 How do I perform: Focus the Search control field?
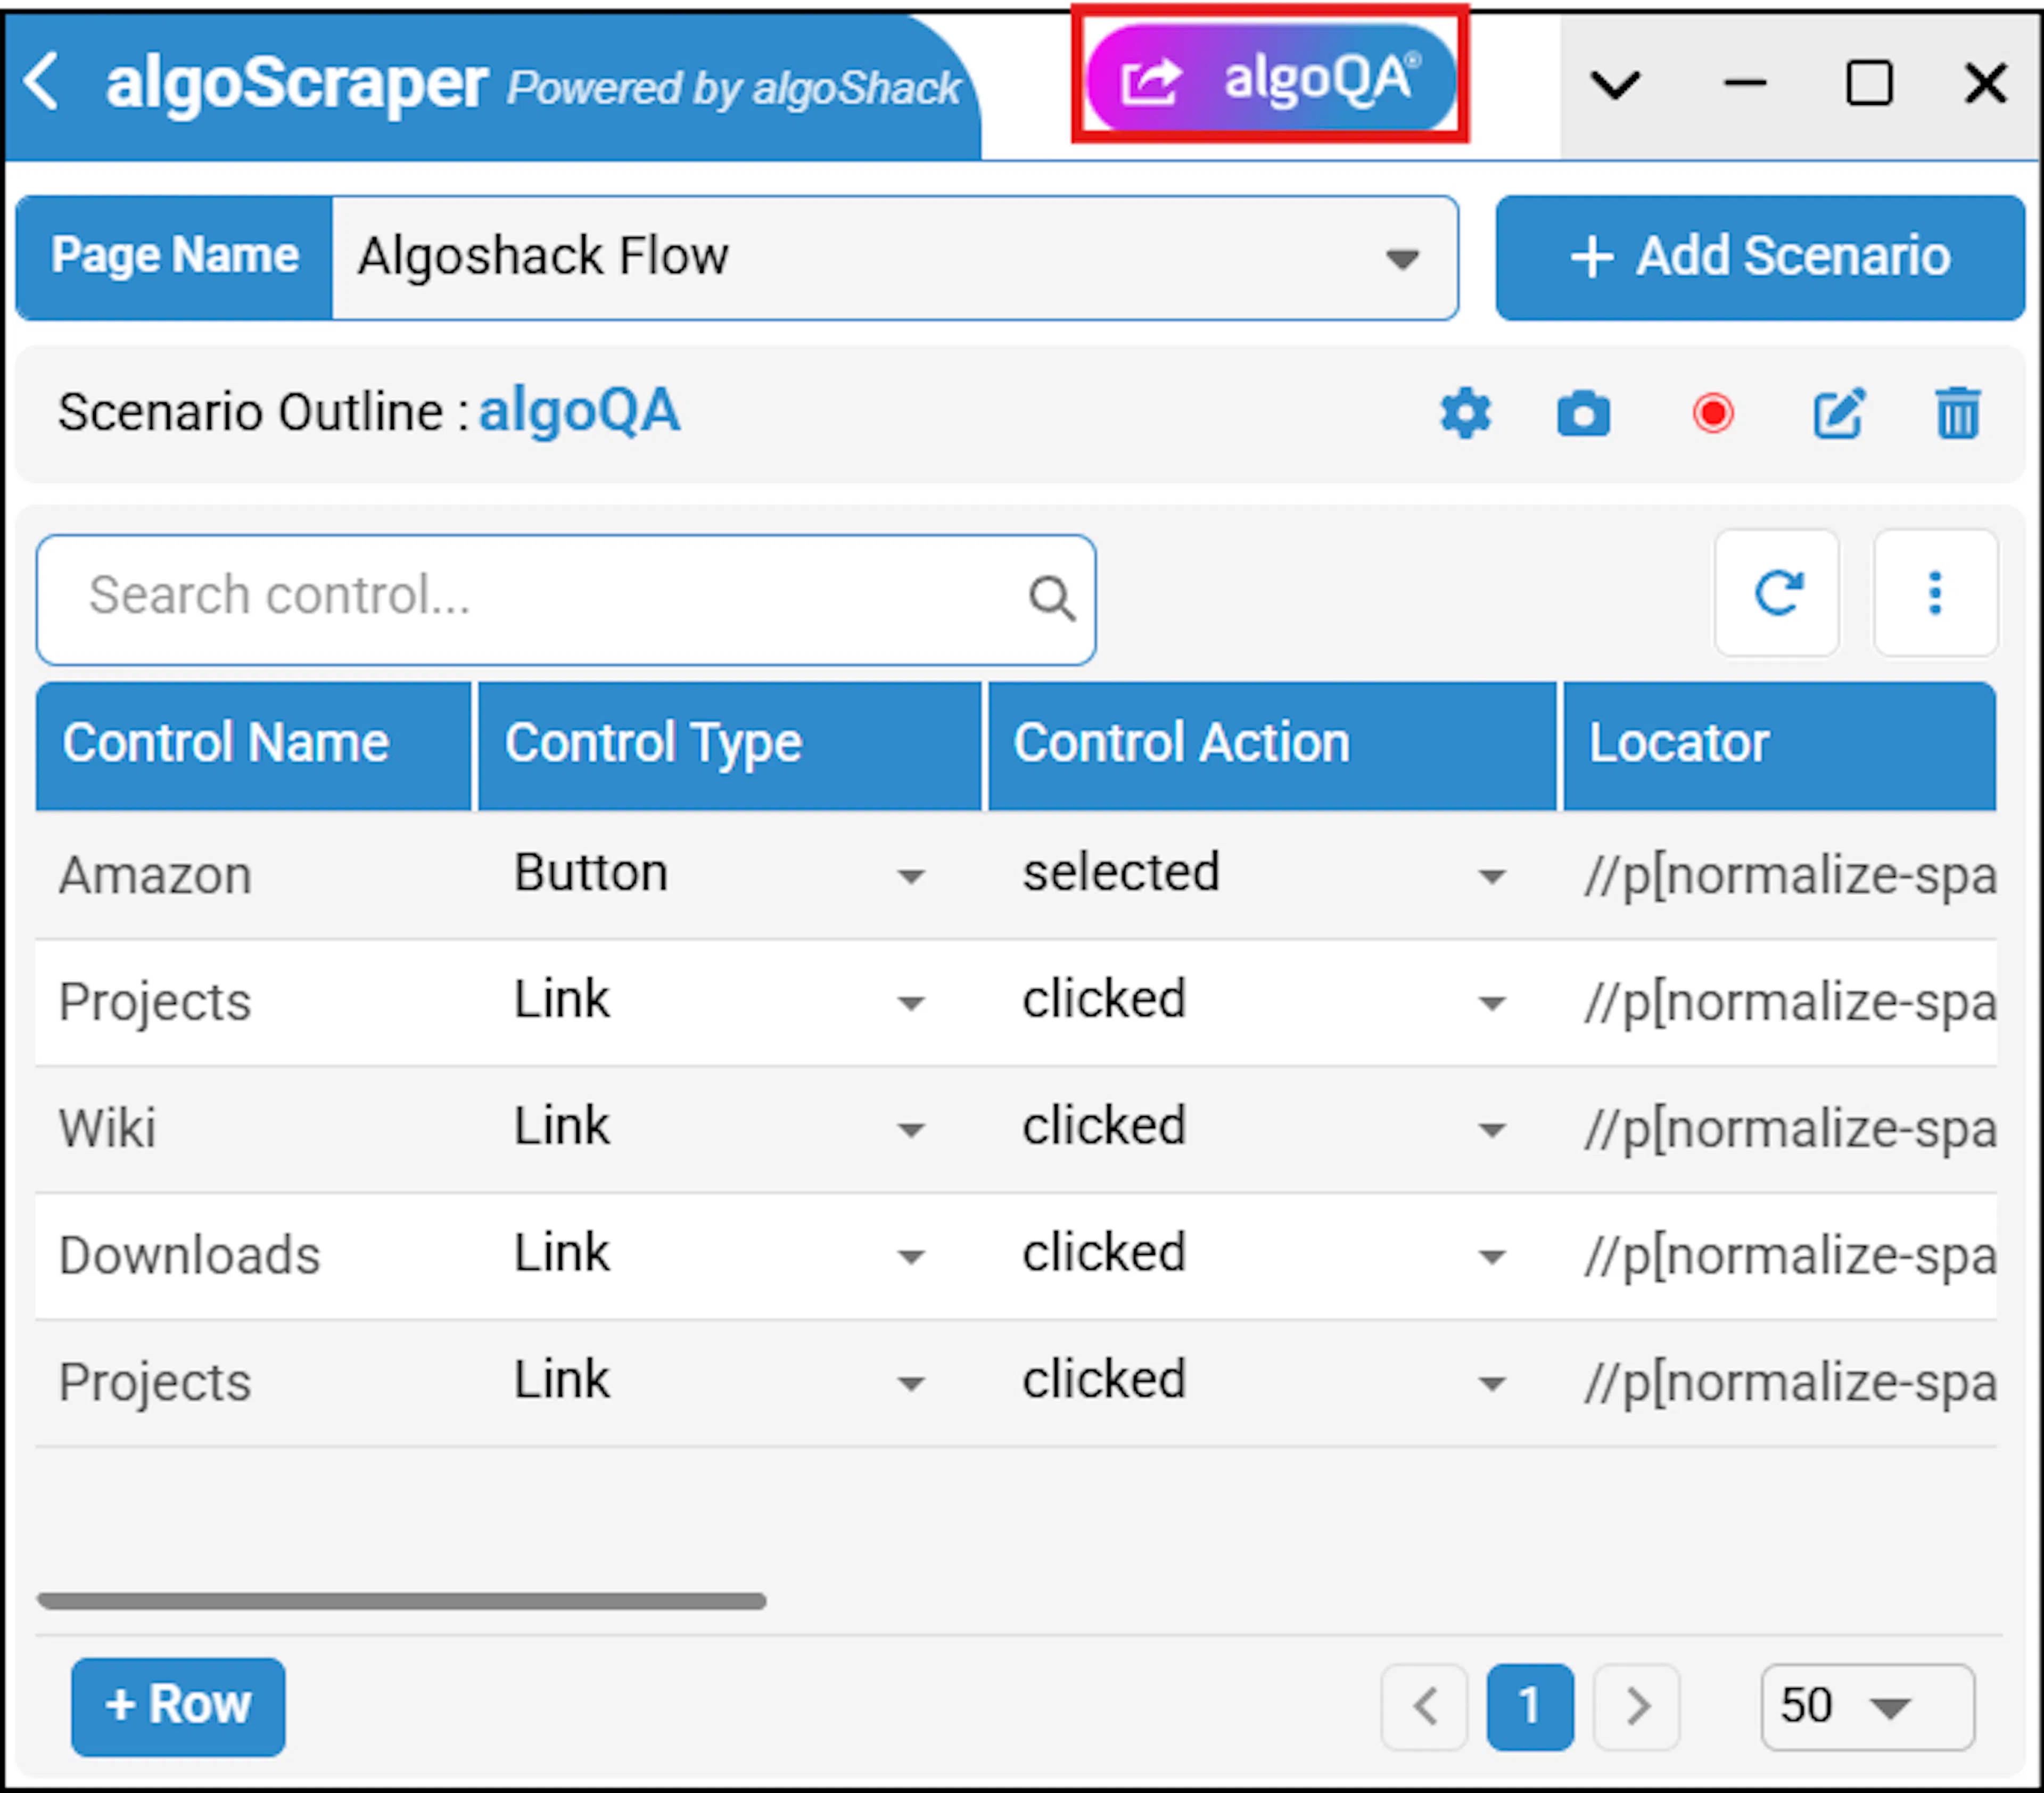click(566, 599)
